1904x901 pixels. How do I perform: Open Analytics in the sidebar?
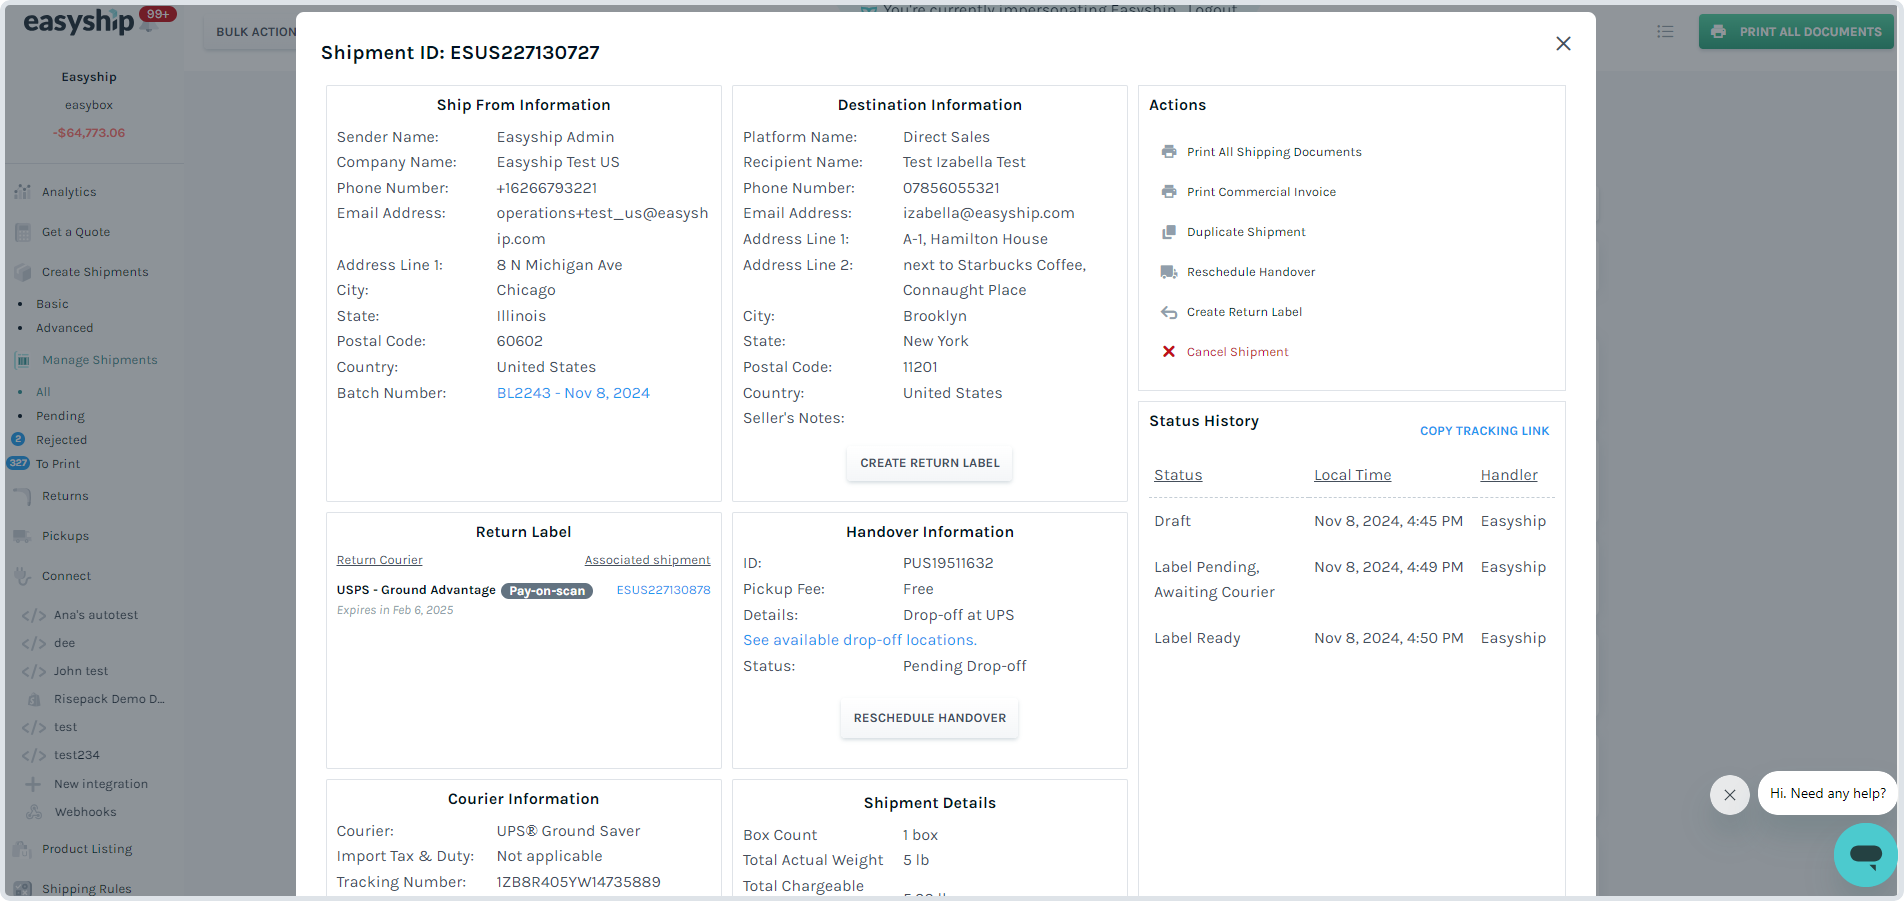coord(69,192)
